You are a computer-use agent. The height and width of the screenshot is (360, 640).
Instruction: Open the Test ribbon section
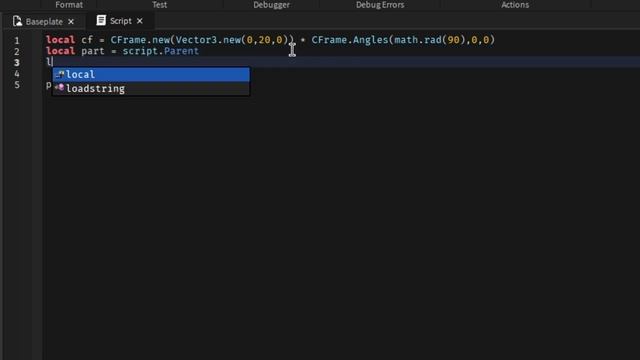point(159,5)
